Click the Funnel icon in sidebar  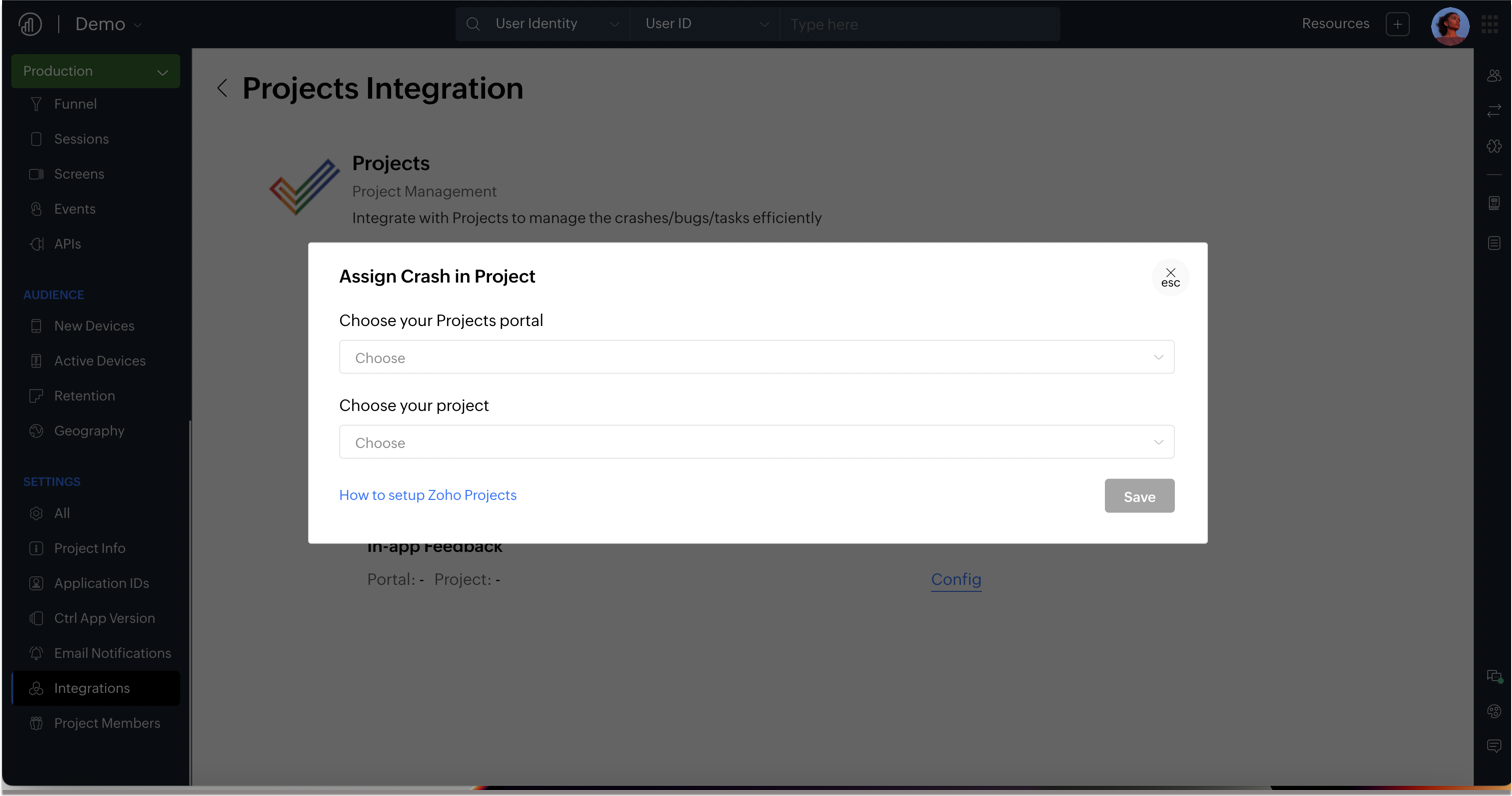point(36,104)
